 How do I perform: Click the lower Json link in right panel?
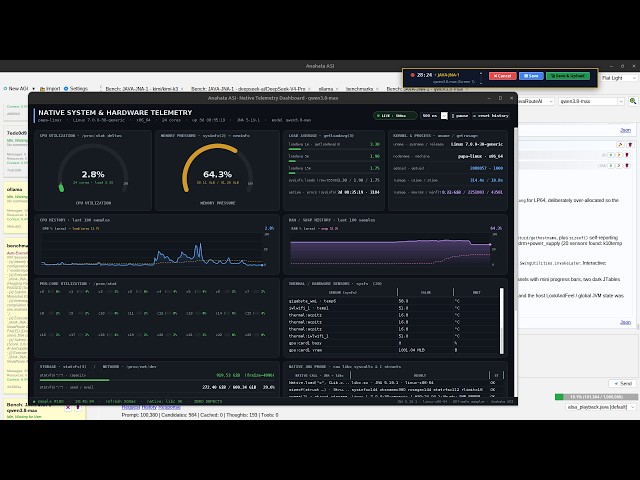[625, 322]
